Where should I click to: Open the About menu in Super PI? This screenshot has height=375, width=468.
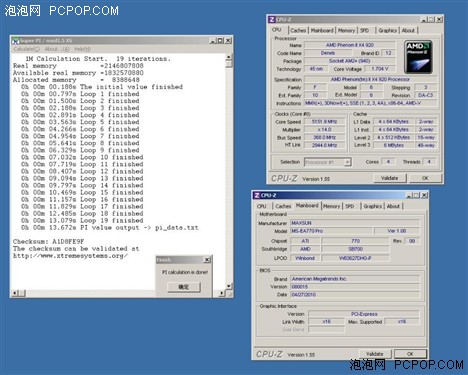point(57,49)
